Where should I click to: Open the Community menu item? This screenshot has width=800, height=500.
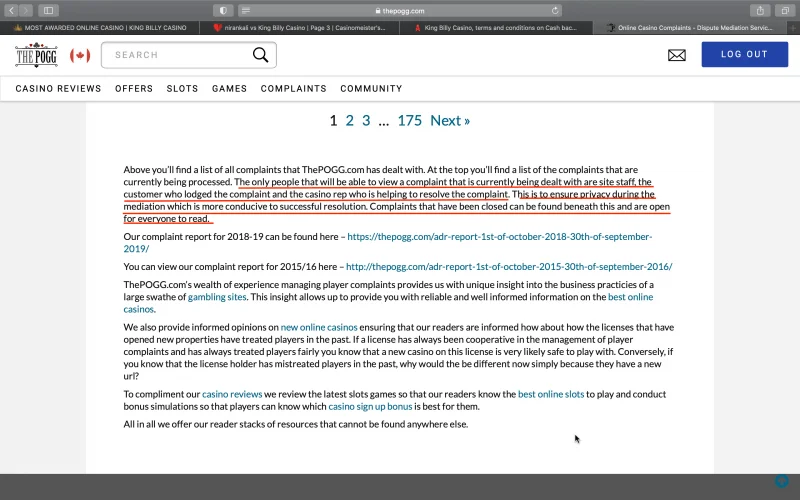click(x=371, y=89)
